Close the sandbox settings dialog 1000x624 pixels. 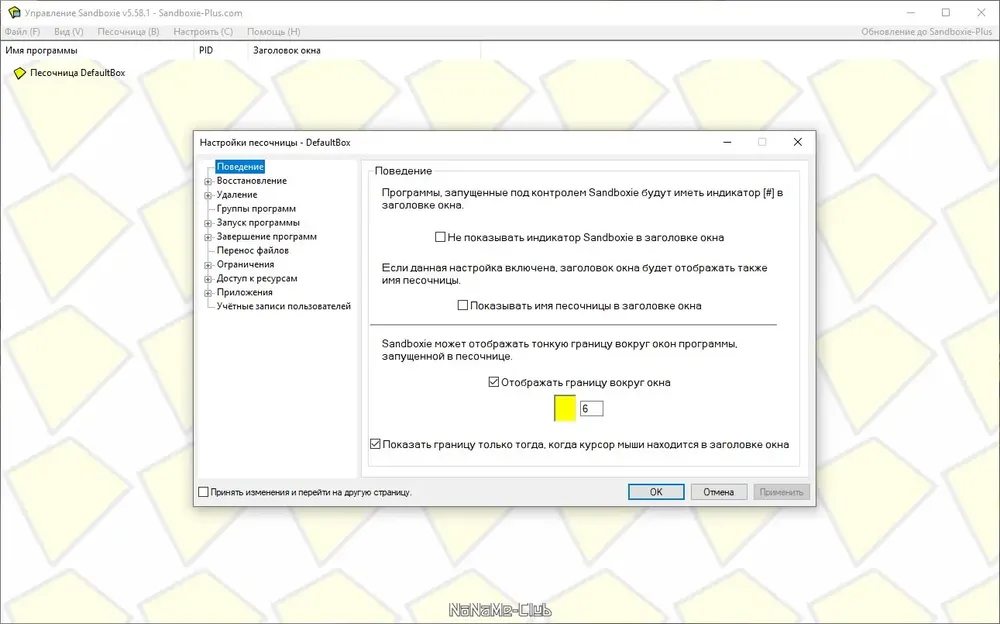tap(797, 142)
